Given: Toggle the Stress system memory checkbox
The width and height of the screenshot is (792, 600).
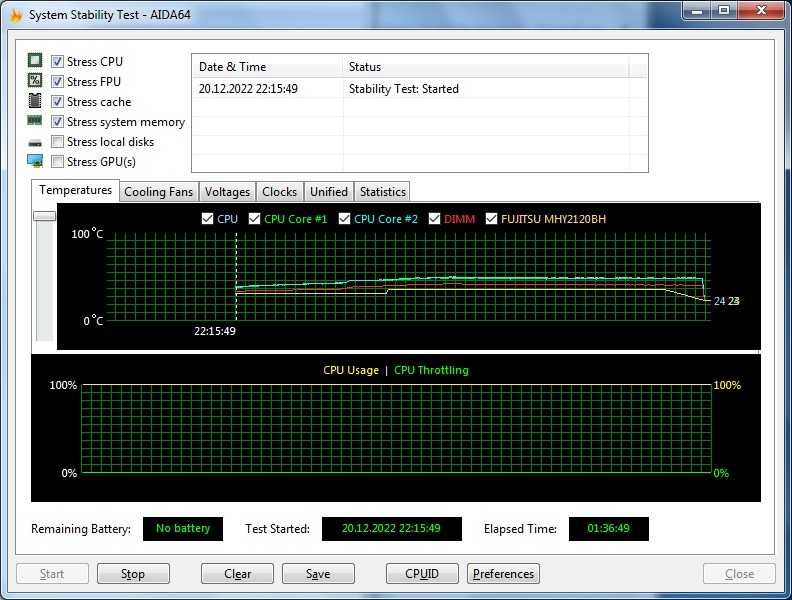Looking at the screenshot, I should [x=58, y=122].
